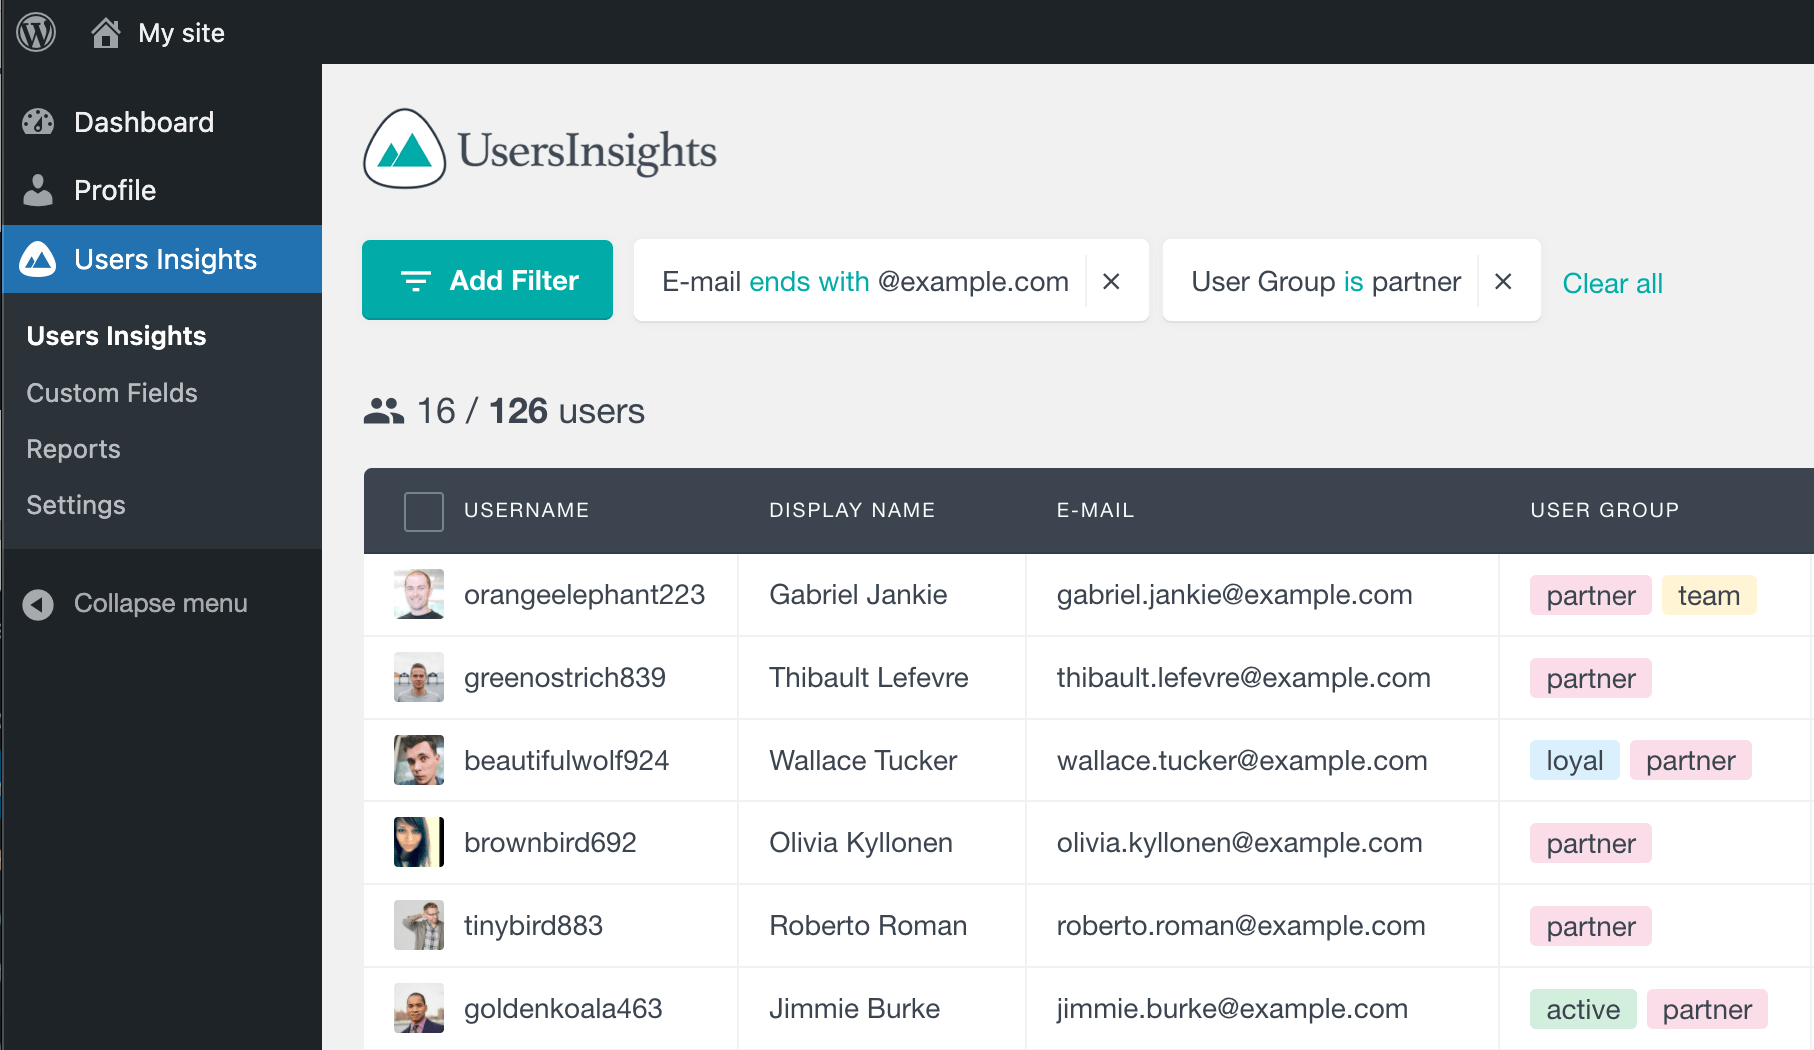Open username goldenkoala463

(x=563, y=1009)
